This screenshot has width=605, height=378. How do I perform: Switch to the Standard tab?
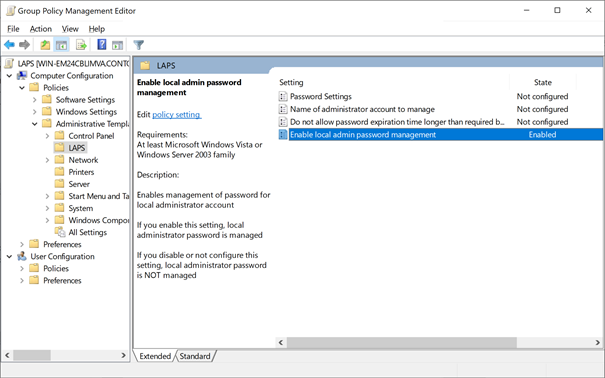pos(195,356)
